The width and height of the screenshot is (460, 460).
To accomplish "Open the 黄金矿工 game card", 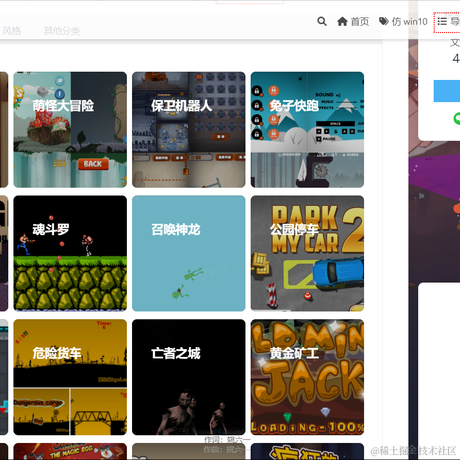I will tap(307, 377).
